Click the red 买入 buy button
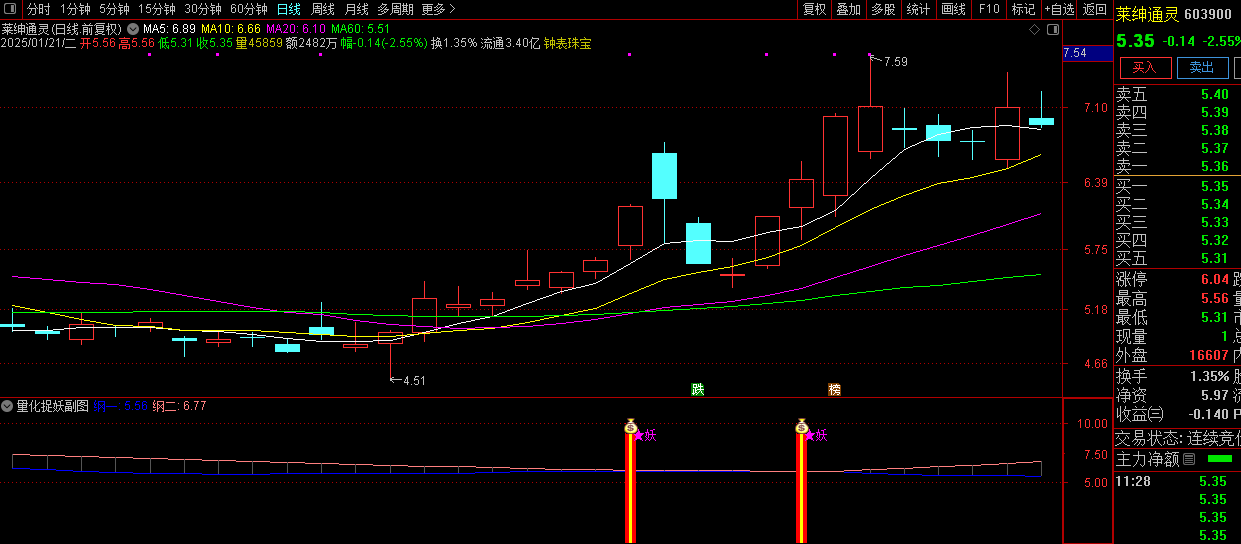 point(1145,68)
